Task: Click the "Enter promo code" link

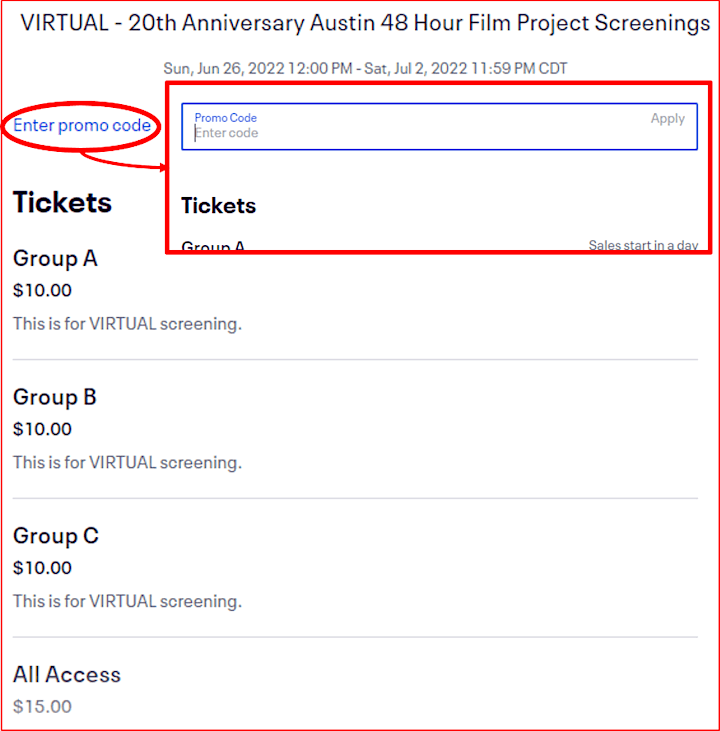Action: (82, 125)
